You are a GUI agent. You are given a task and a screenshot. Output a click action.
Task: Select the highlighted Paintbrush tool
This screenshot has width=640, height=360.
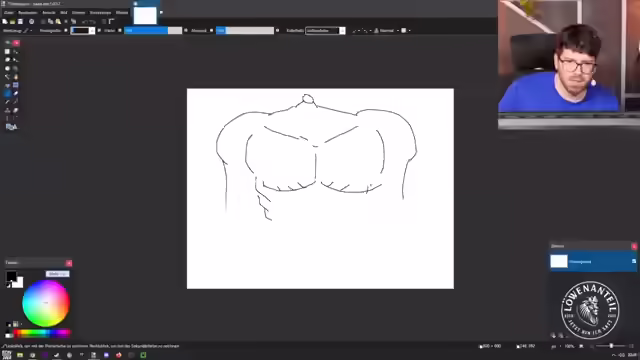(x=7, y=93)
